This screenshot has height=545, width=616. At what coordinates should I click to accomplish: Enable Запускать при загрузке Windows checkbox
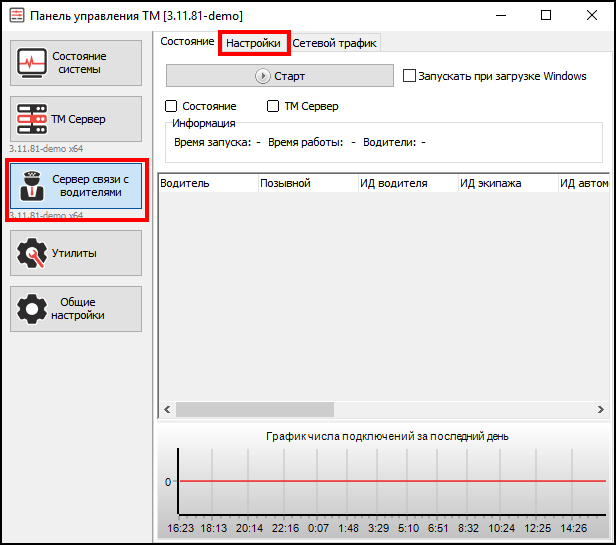(409, 76)
